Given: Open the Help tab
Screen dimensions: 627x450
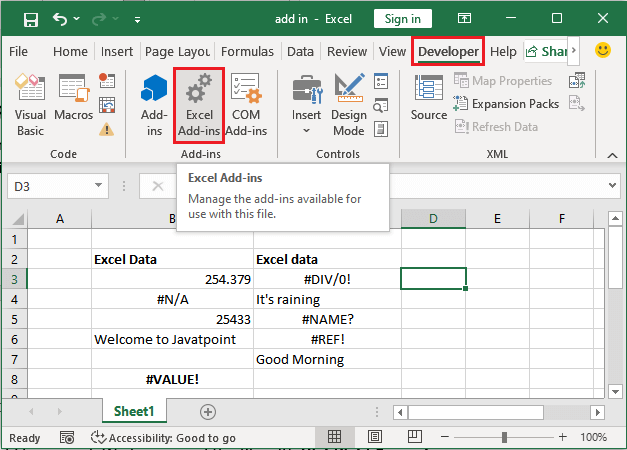Looking at the screenshot, I should coord(503,52).
